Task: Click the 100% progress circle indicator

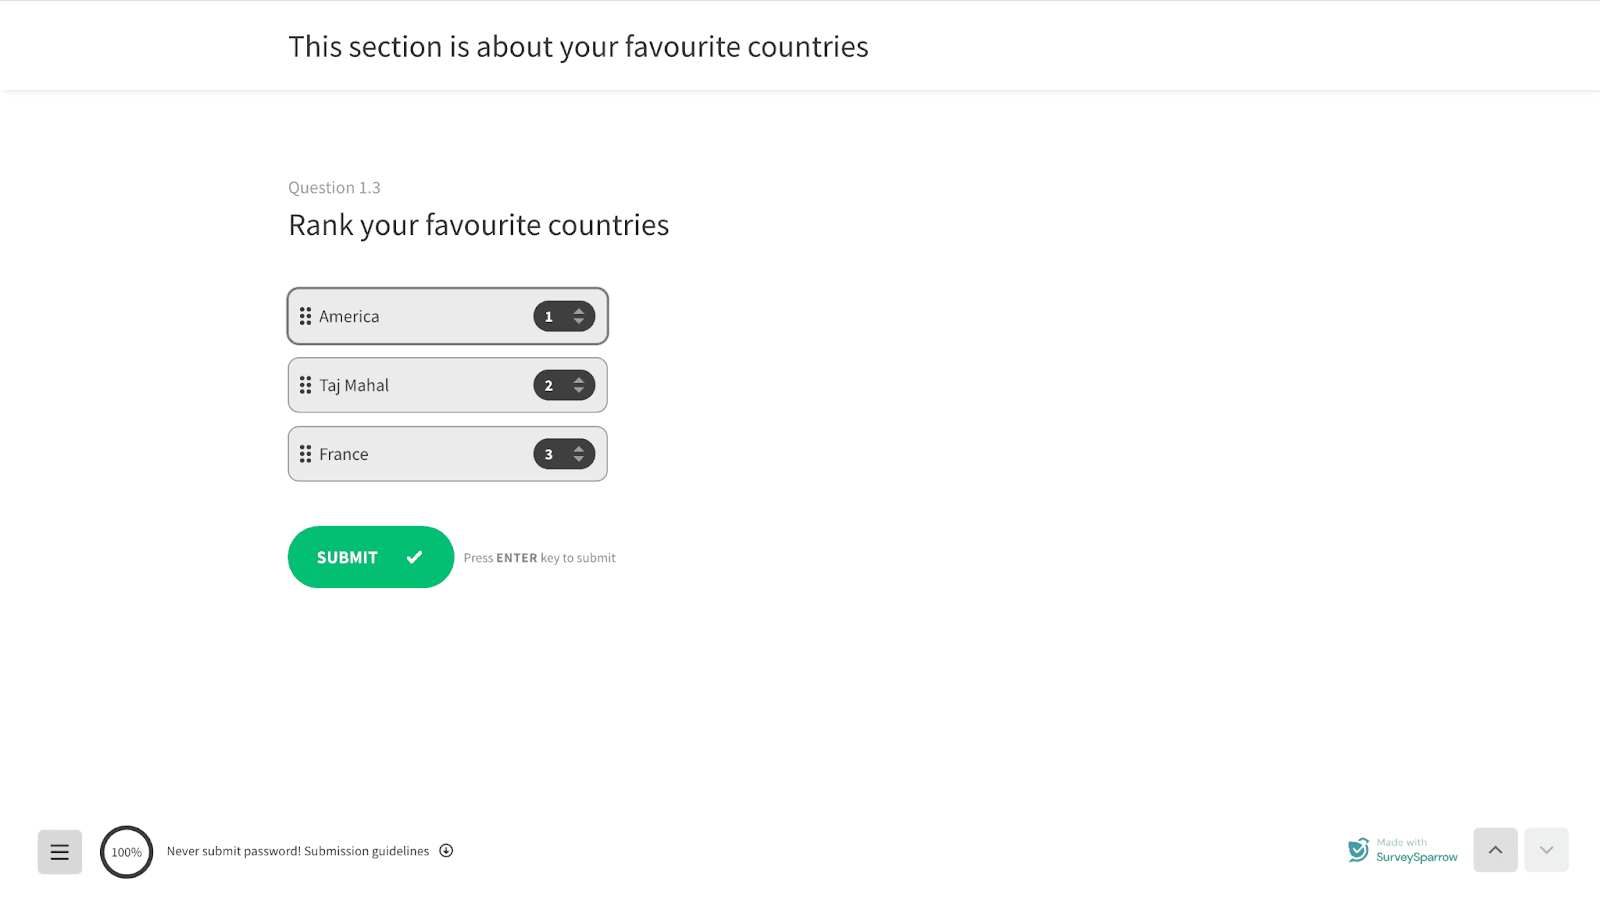Action: [126, 852]
